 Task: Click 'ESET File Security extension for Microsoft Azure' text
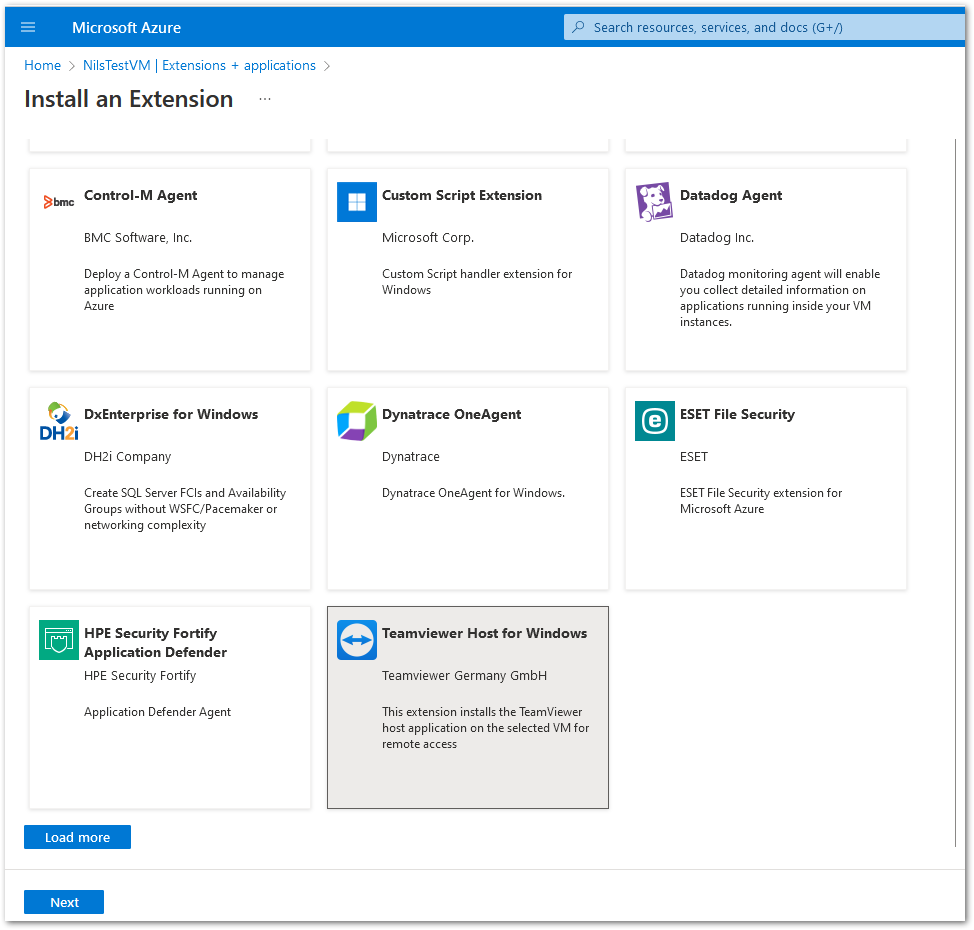[761, 501]
